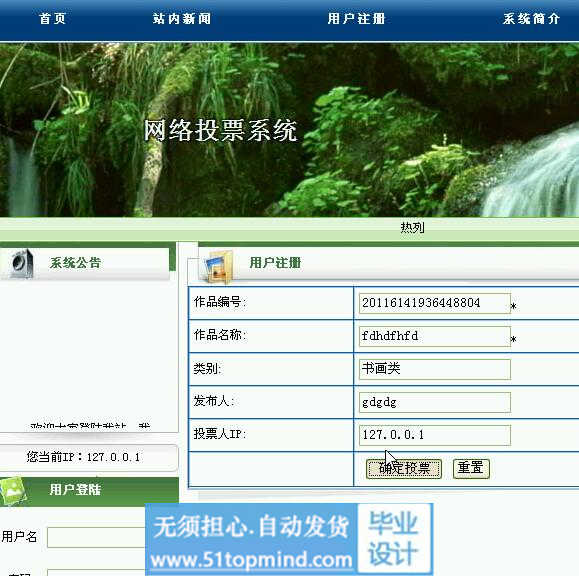Click the 投票人IP field
579x576 pixels.
click(x=435, y=435)
